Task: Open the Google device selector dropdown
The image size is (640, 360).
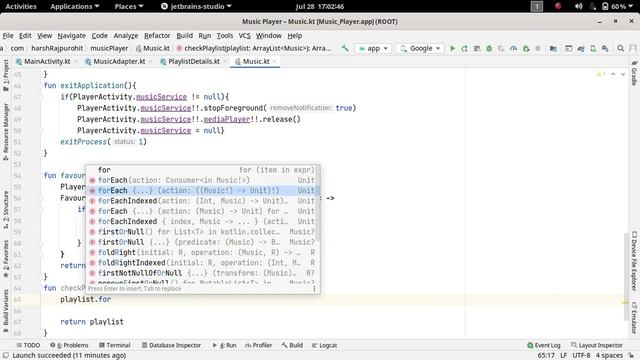Action: click(420, 48)
